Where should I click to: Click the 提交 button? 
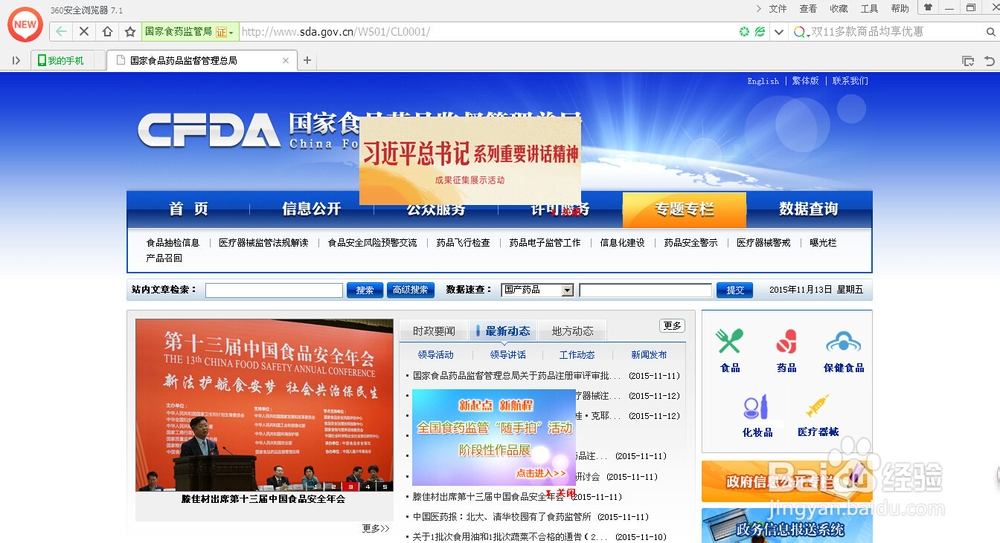point(735,290)
